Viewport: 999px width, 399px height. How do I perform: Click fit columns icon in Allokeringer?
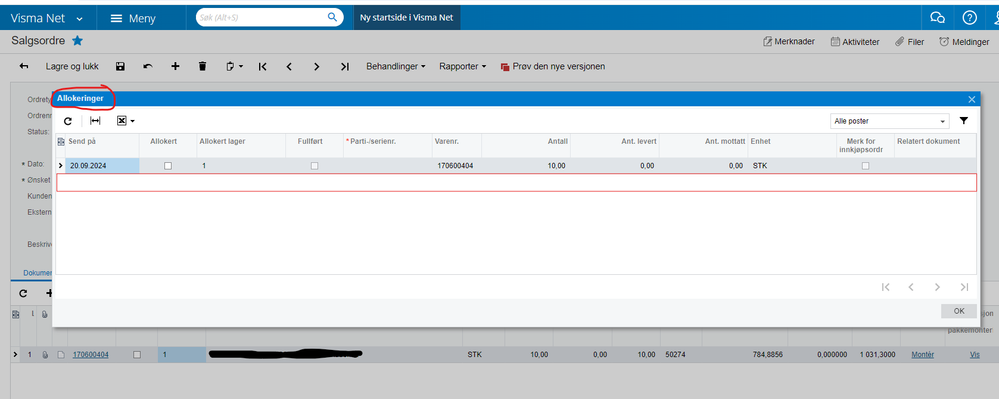click(x=95, y=120)
